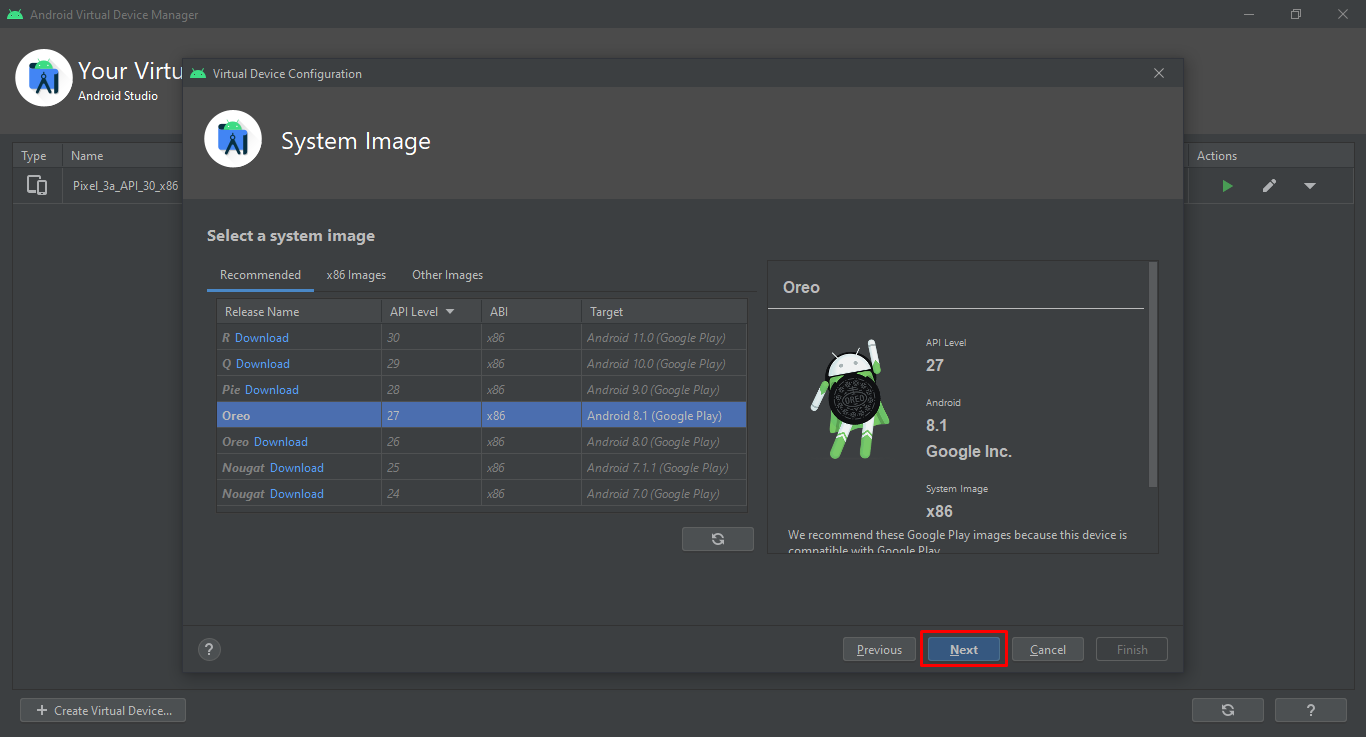Download the R system image
The width and height of the screenshot is (1366, 737).
point(262,338)
